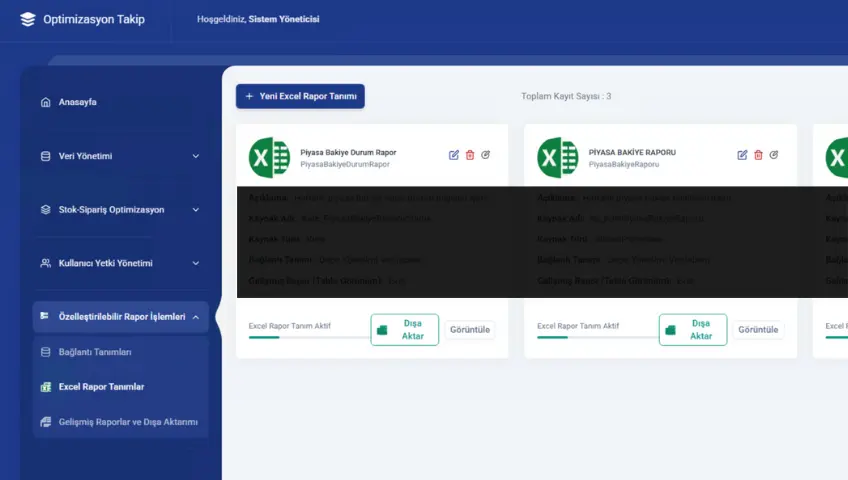Click refresh icon on PİYASA BAKİYE RAPORU card

[x=774, y=155]
